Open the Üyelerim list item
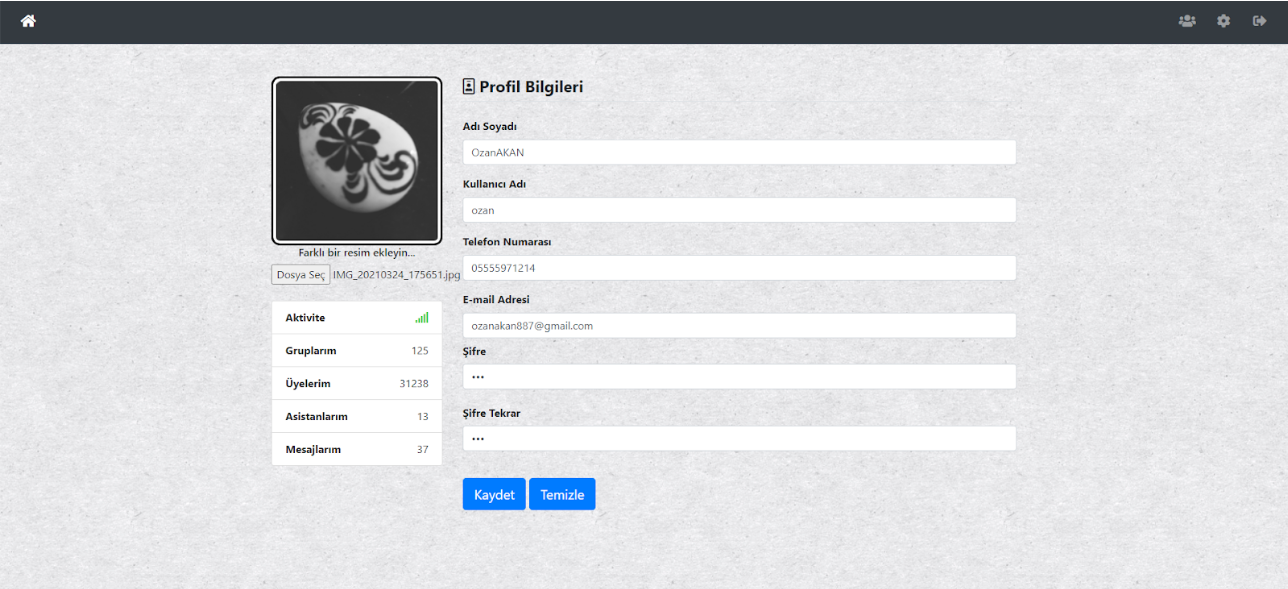 357,384
